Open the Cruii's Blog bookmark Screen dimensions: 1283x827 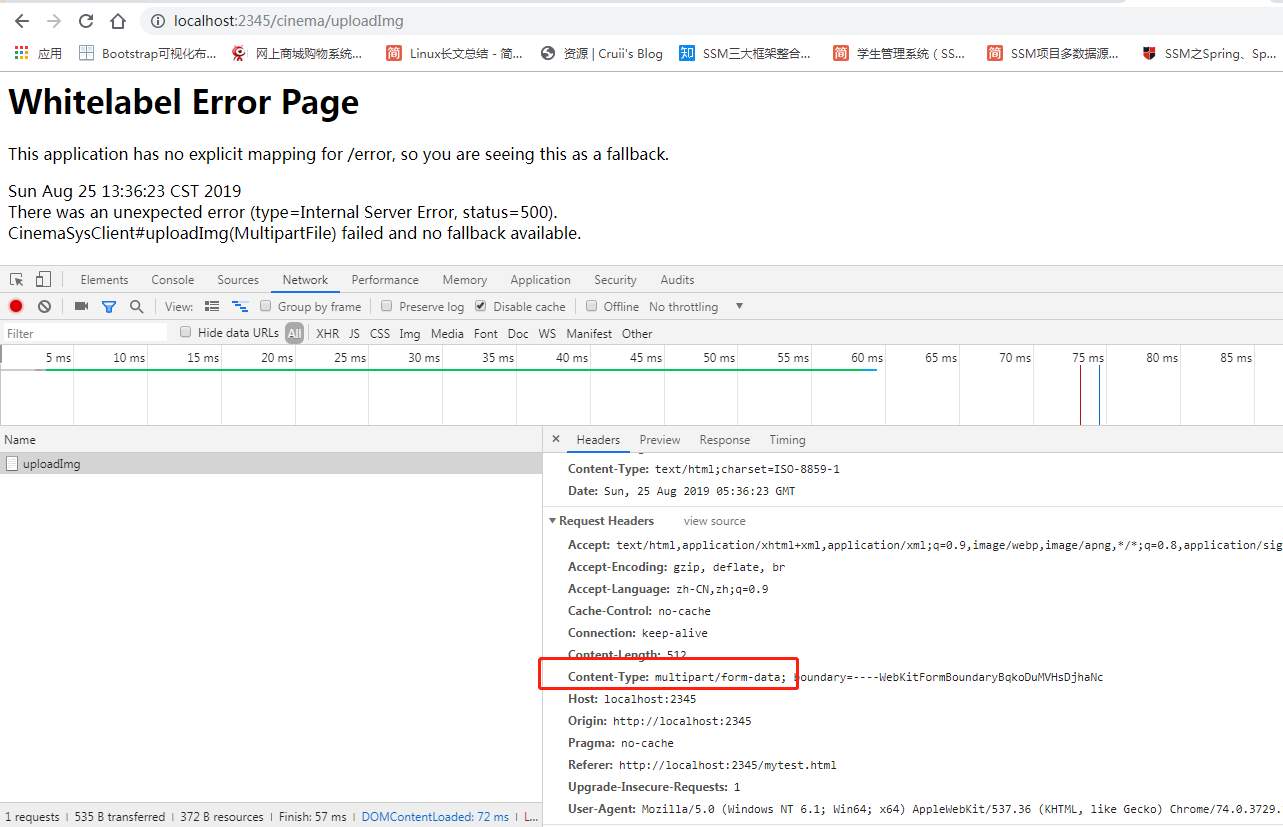pyautogui.click(x=601, y=53)
